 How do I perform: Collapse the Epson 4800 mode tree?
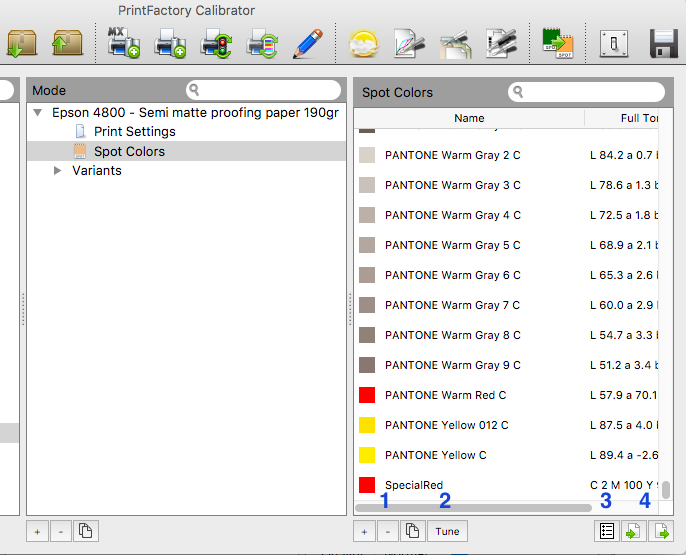pyautogui.click(x=38, y=112)
